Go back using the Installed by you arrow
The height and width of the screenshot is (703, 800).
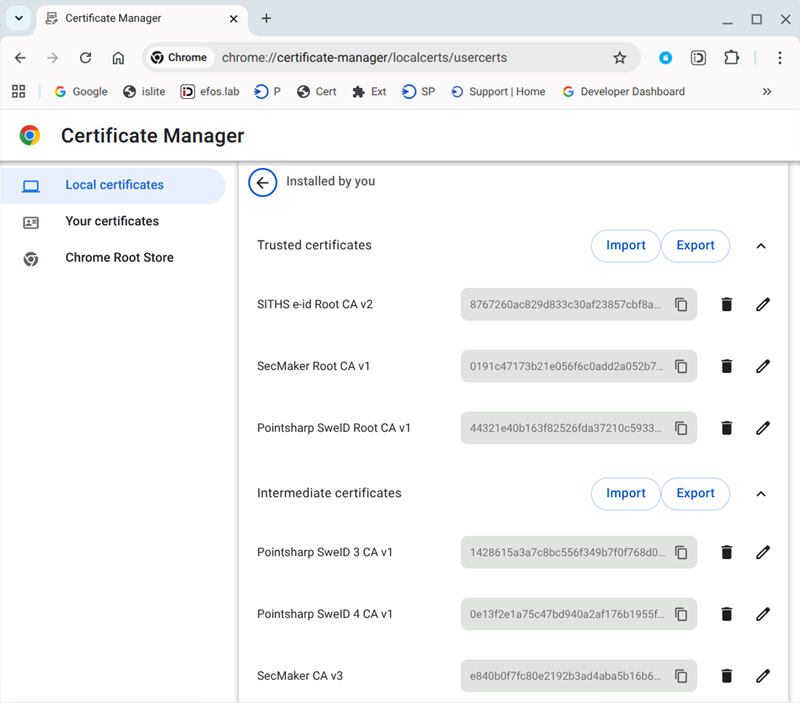point(263,182)
